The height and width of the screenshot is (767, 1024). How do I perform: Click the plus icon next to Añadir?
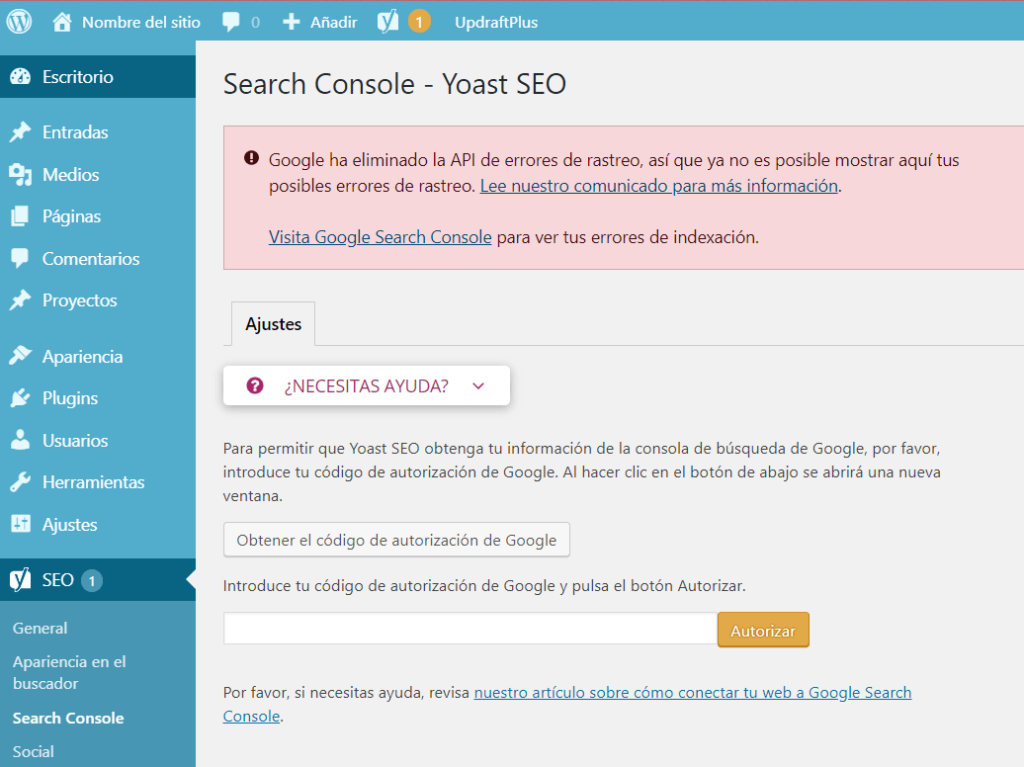tap(291, 22)
